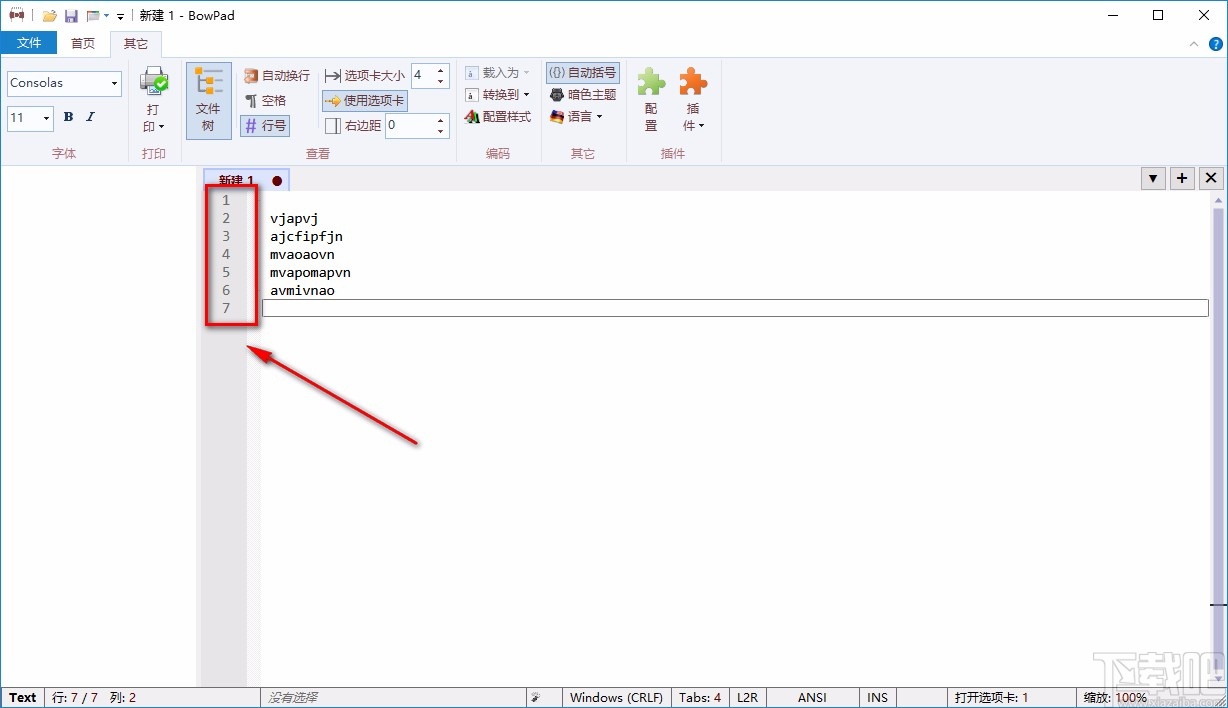This screenshot has height=708, width=1228.
Task: Click the right margin value field
Action: point(409,125)
